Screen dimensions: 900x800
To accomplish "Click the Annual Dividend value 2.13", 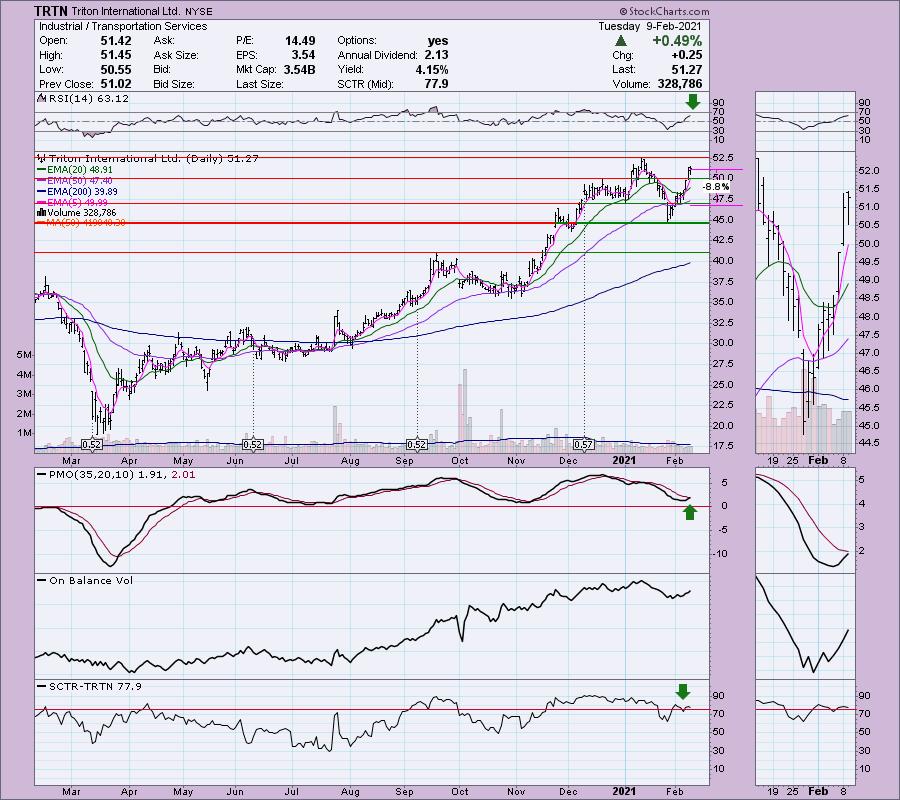I will click(437, 55).
